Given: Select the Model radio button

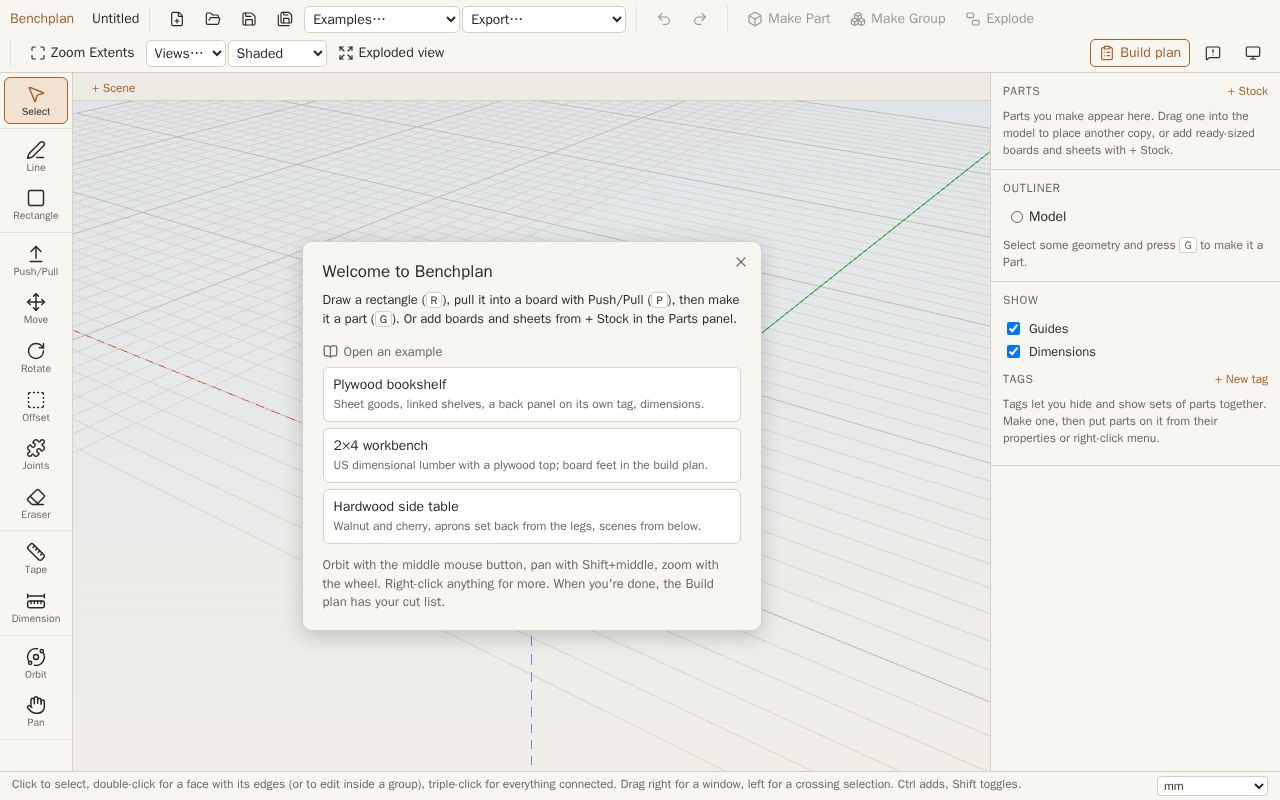Looking at the screenshot, I should [x=1017, y=217].
